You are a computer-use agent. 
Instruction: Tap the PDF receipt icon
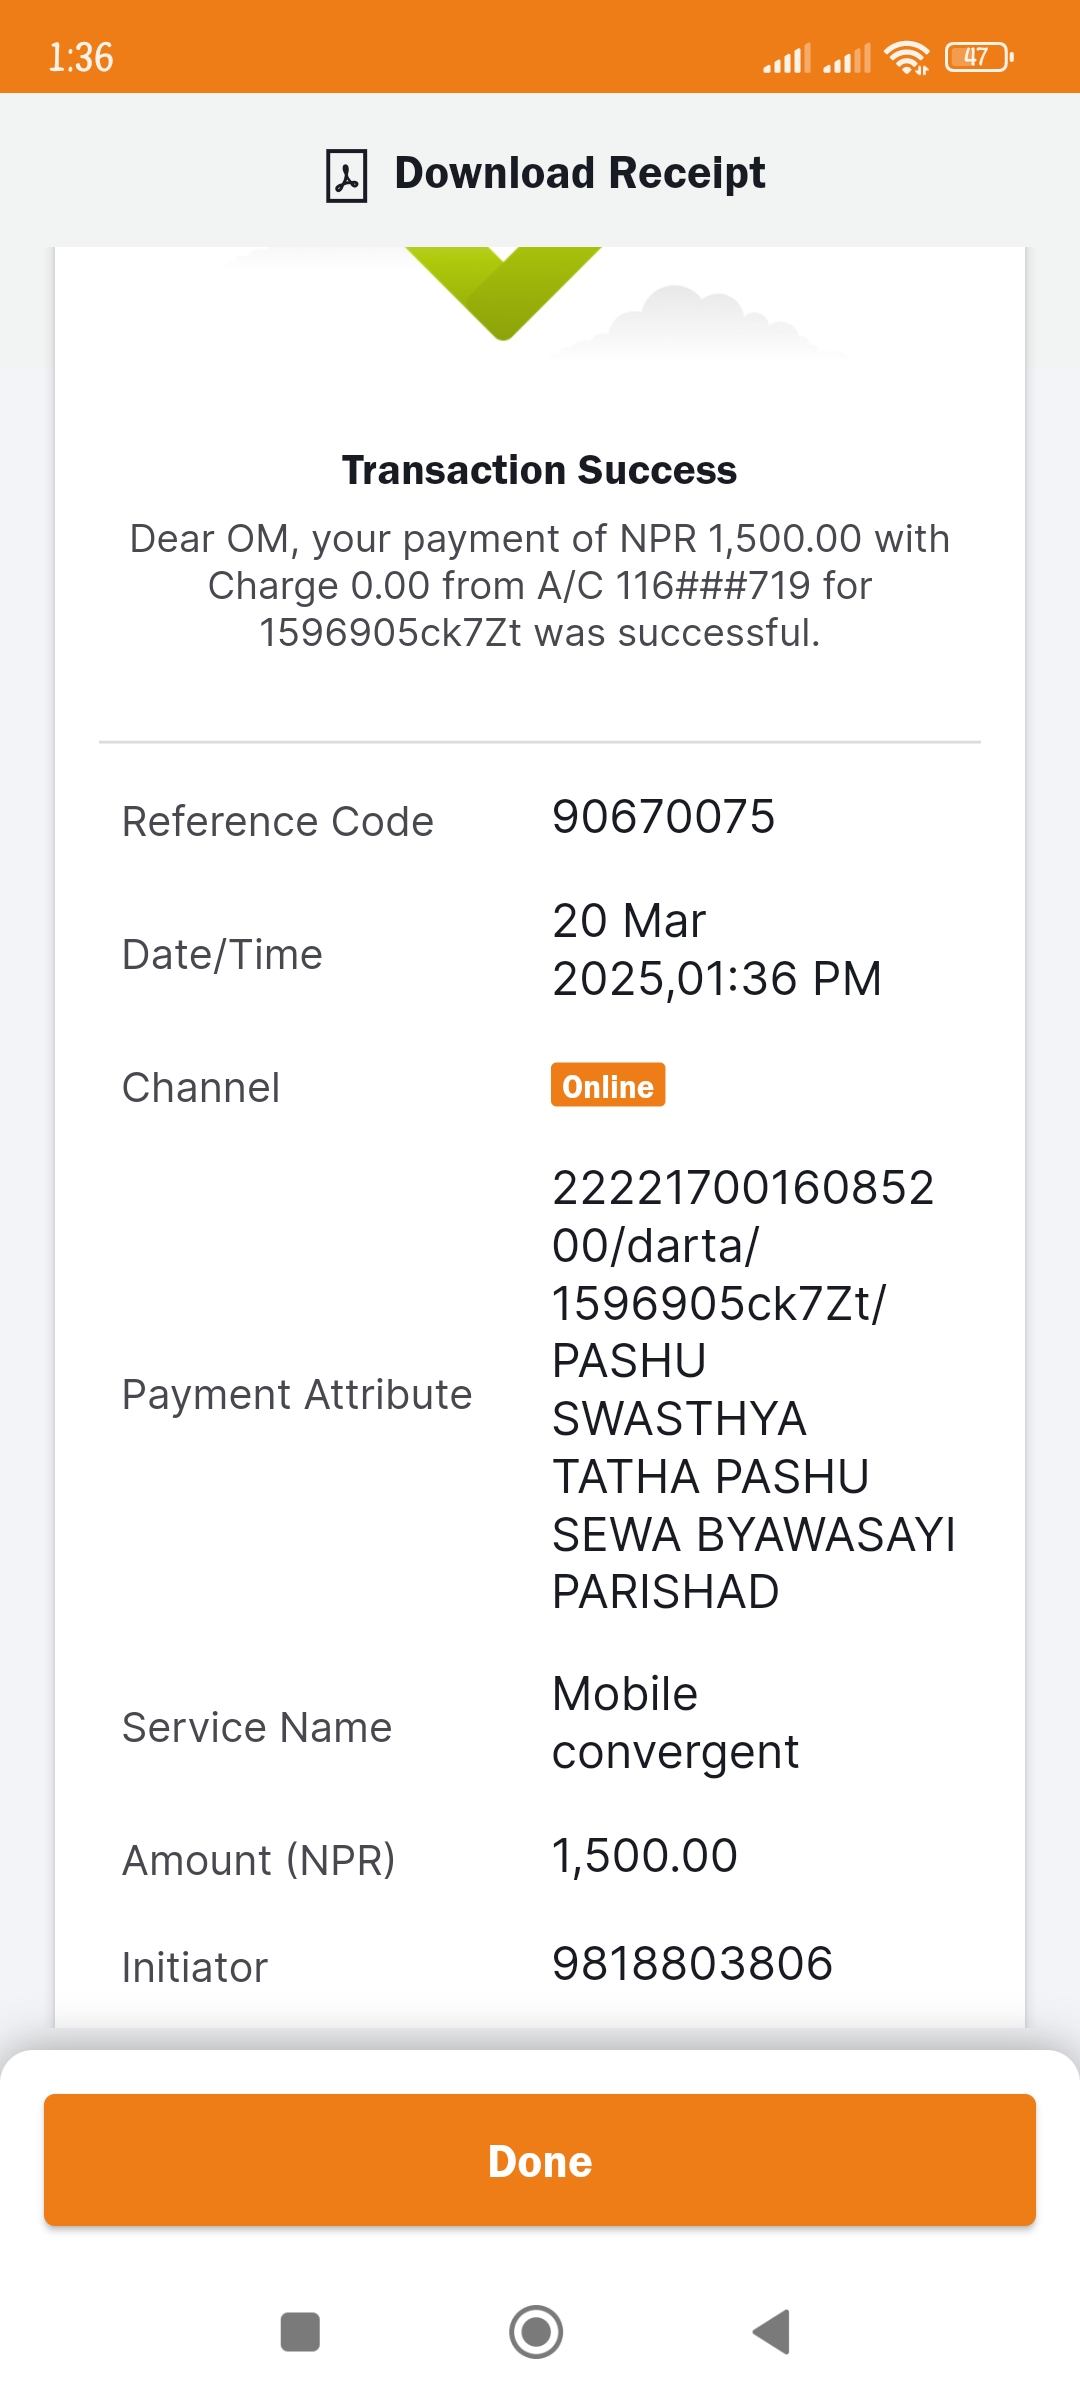(347, 176)
